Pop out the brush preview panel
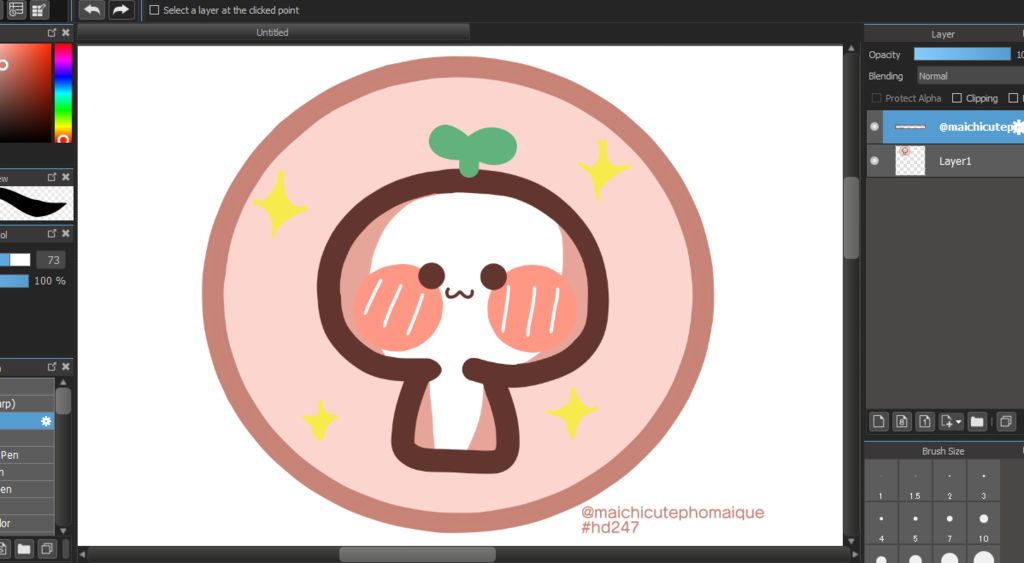Image resolution: width=1024 pixels, height=563 pixels. [52, 177]
